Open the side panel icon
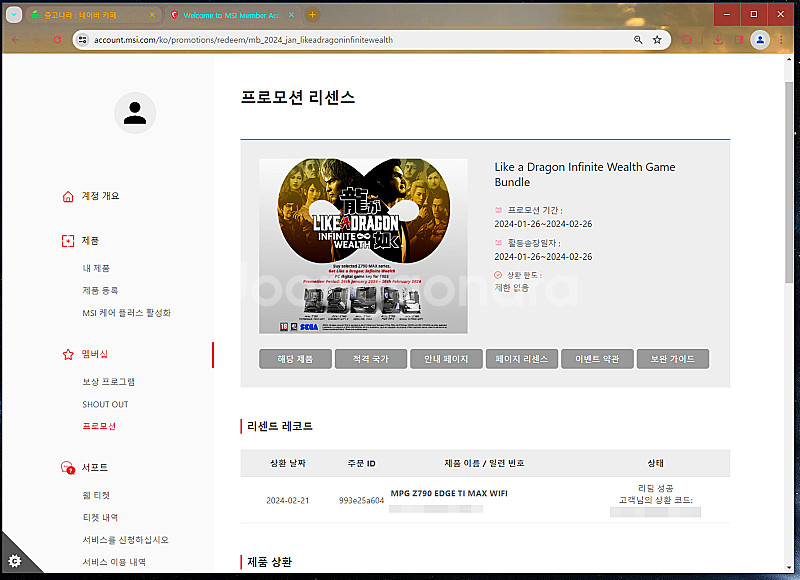The image size is (800, 580). pos(739,40)
